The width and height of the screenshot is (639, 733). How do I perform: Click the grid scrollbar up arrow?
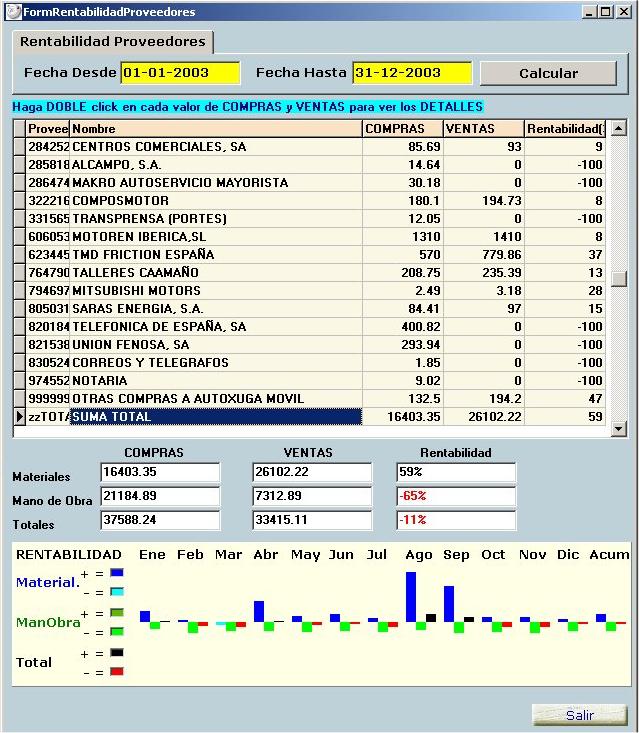tap(619, 128)
